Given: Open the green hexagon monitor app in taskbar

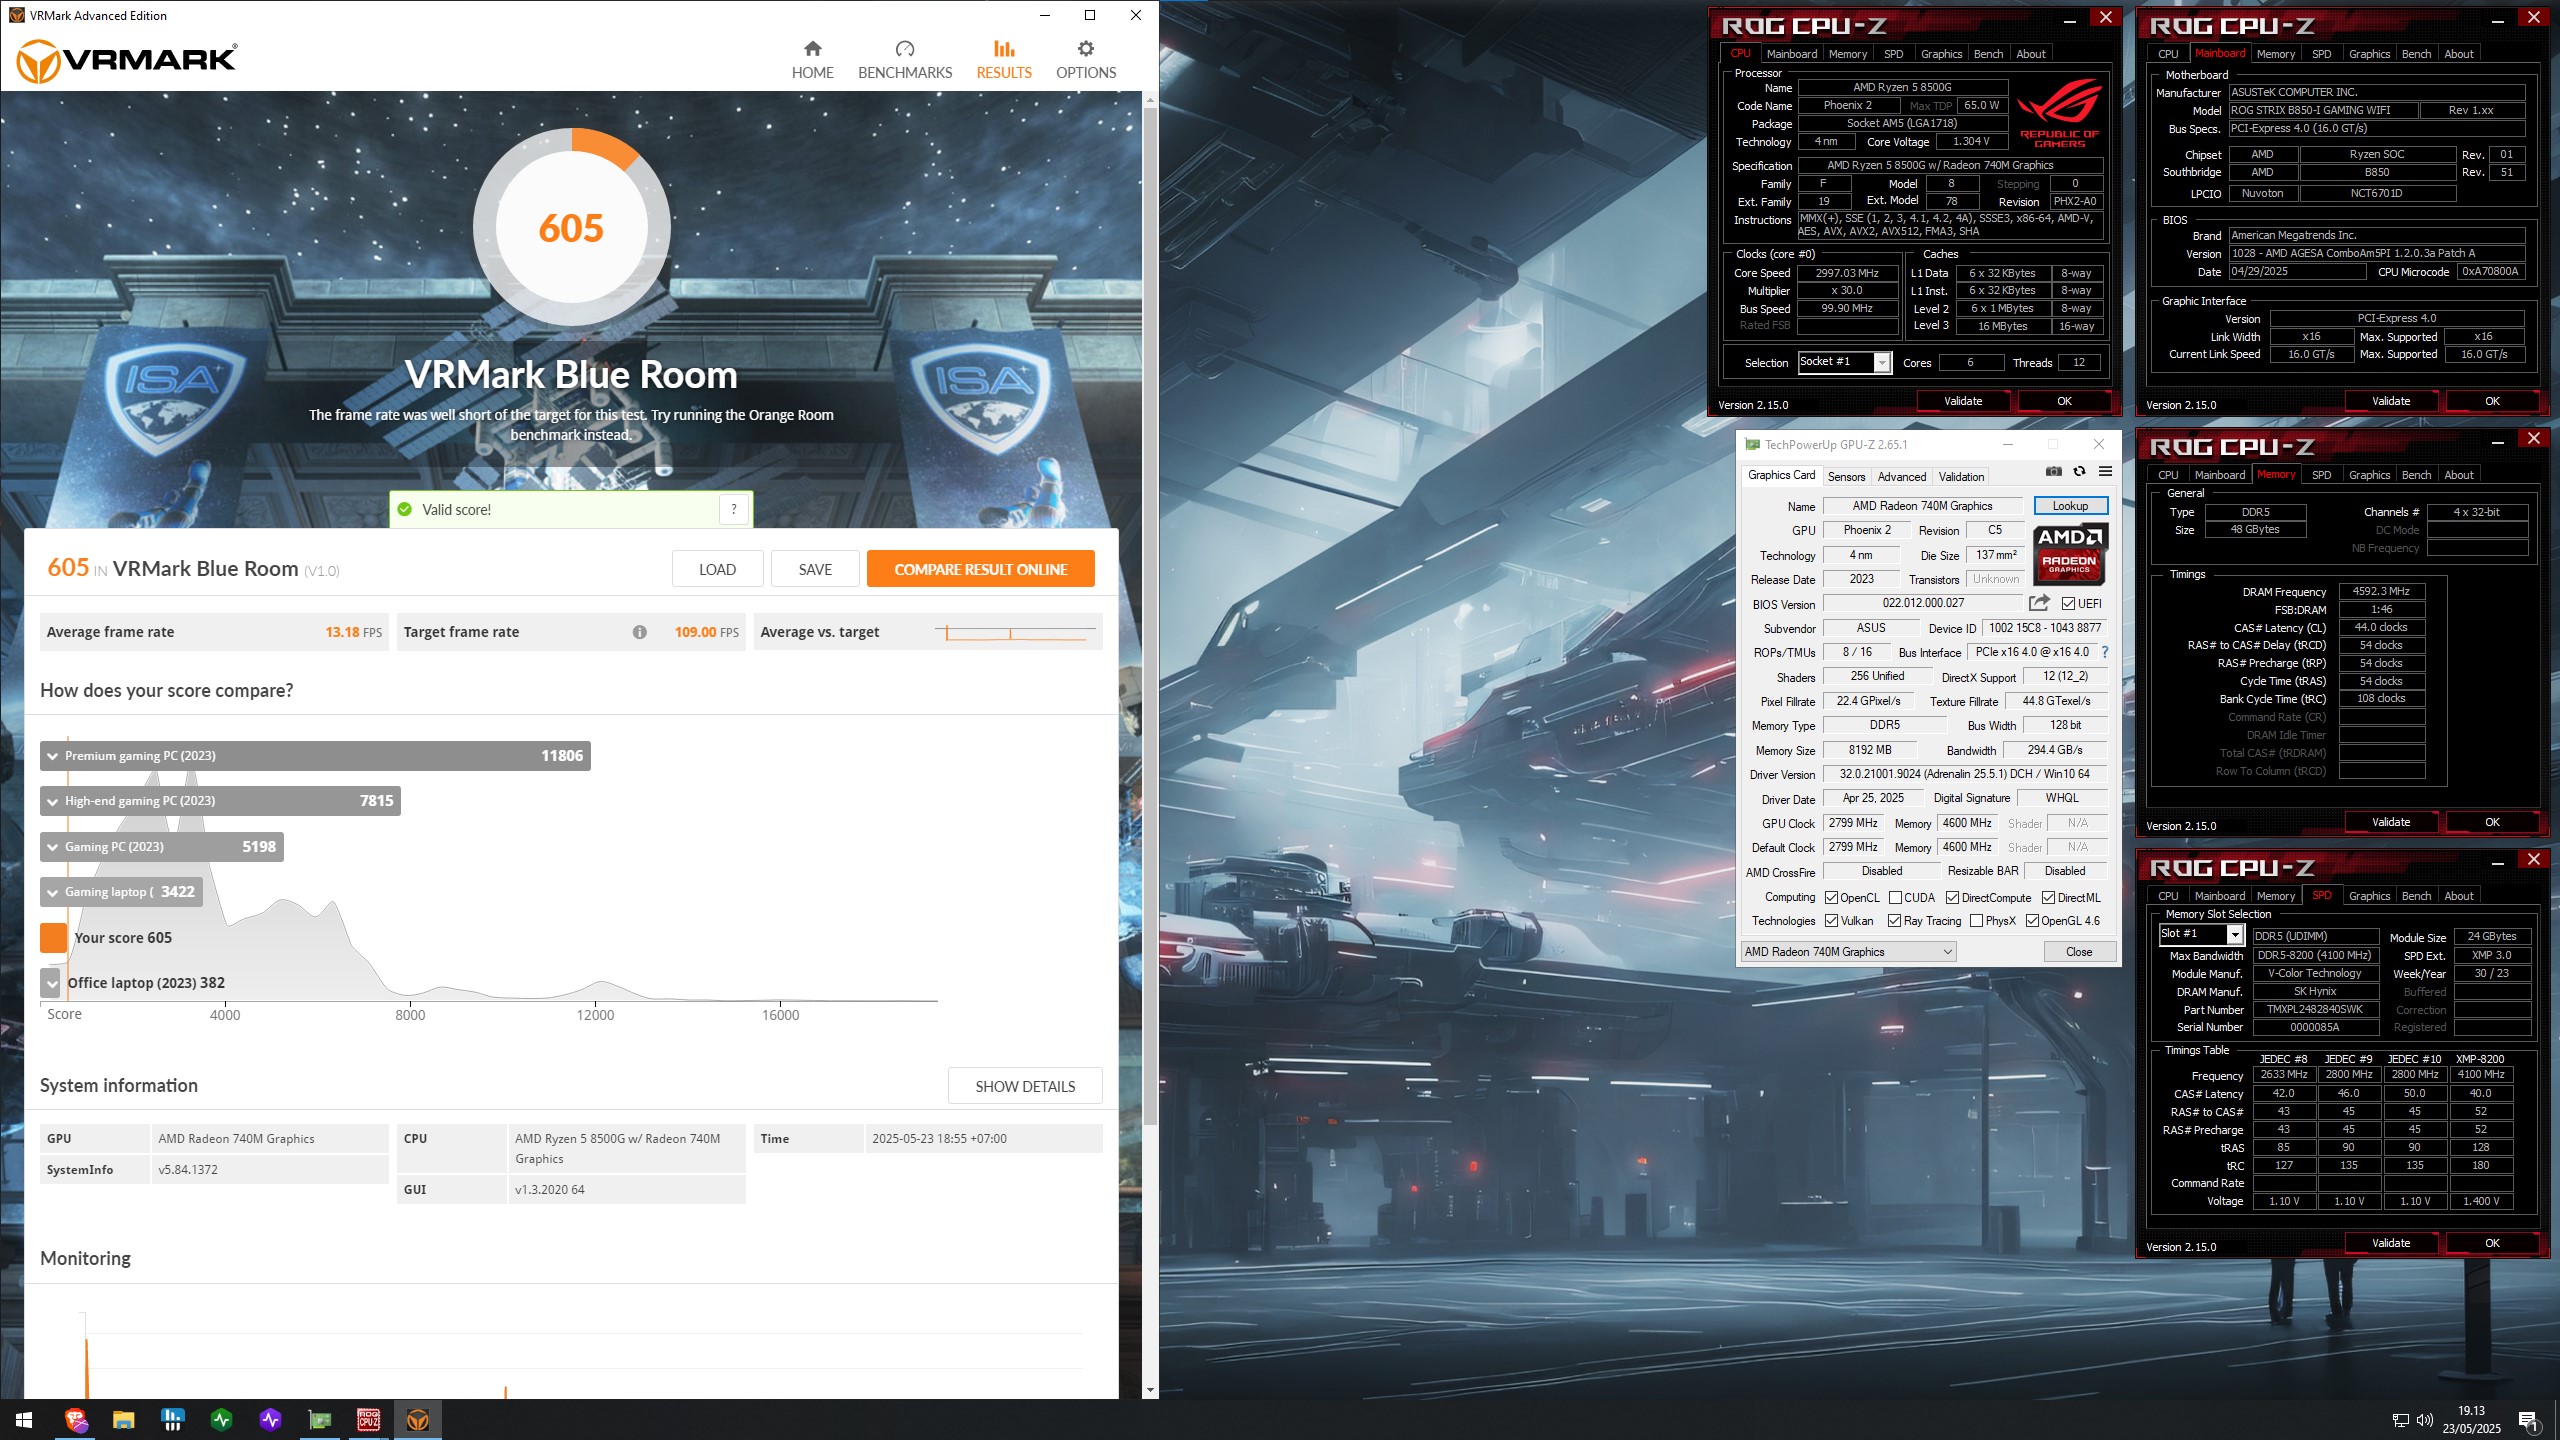Looking at the screenshot, I should click(222, 1419).
